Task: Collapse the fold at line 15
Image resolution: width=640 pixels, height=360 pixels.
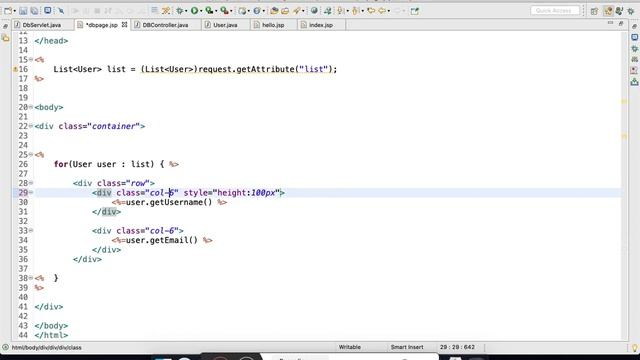Action: (x=31, y=60)
